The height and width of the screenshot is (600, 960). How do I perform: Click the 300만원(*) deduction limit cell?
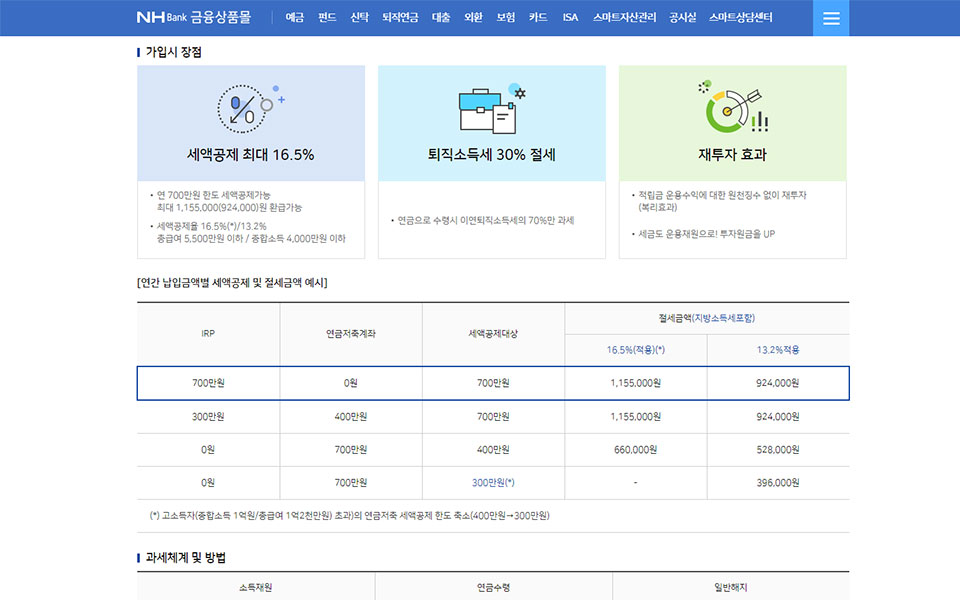tap(493, 482)
